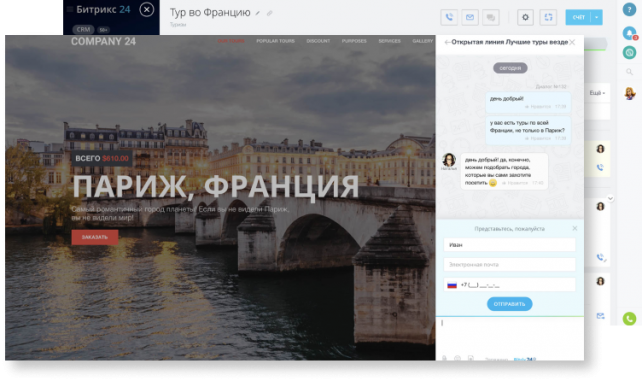Go back with chat header arrow
The height and width of the screenshot is (381, 642).
447,42
